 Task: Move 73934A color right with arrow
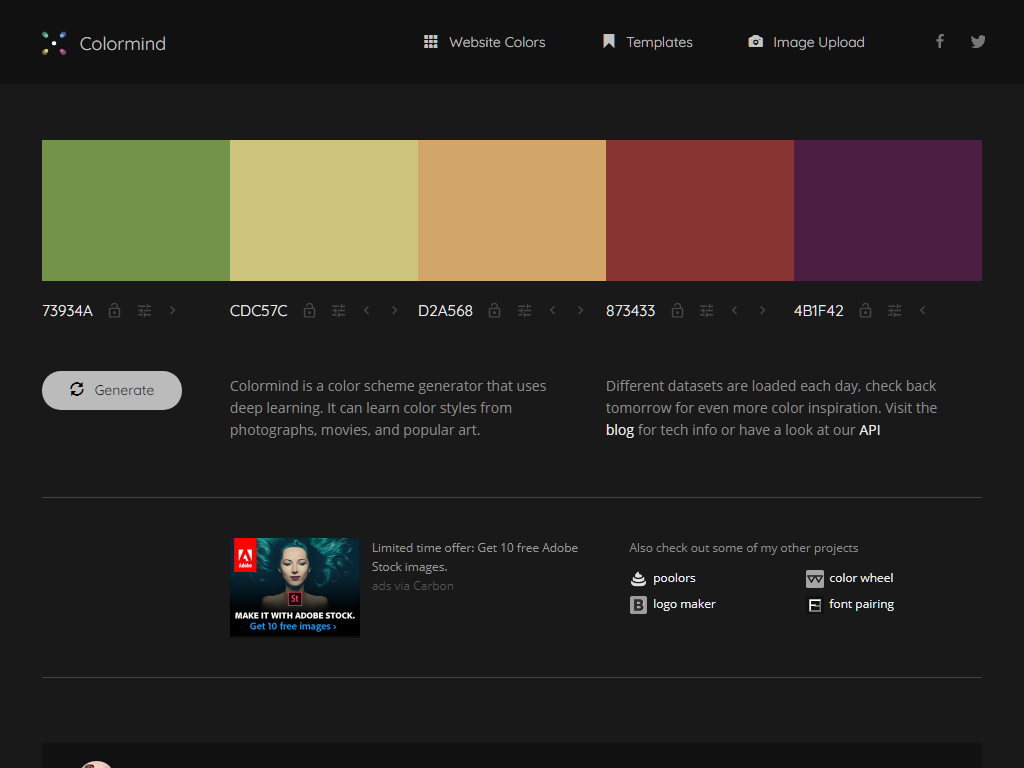[172, 310]
